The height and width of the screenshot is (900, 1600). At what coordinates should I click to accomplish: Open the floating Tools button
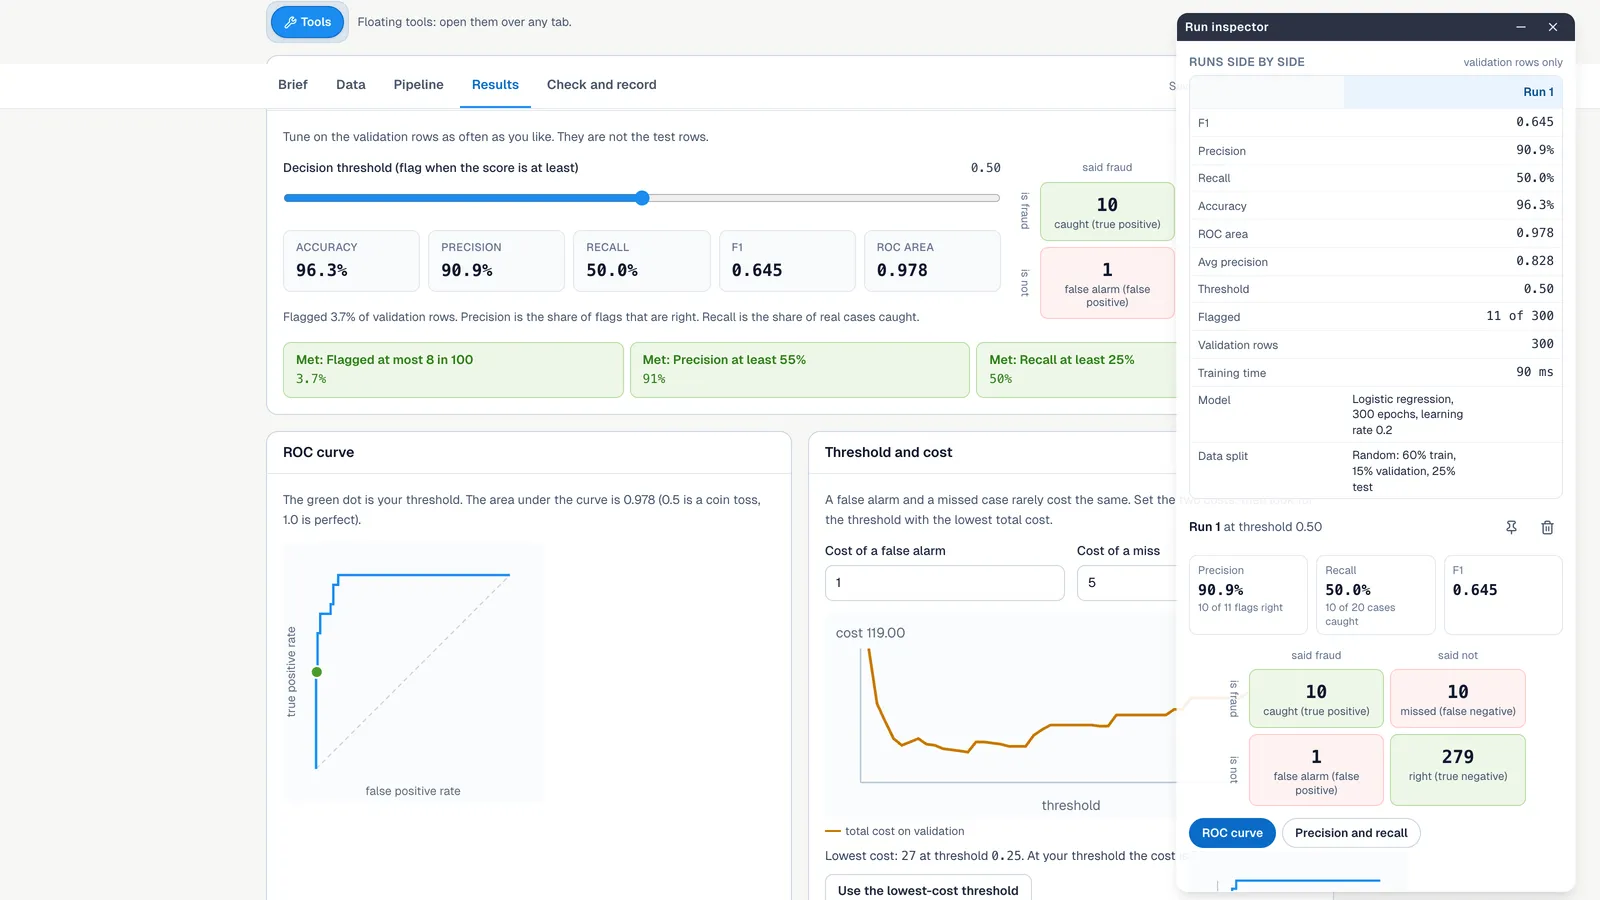[308, 22]
